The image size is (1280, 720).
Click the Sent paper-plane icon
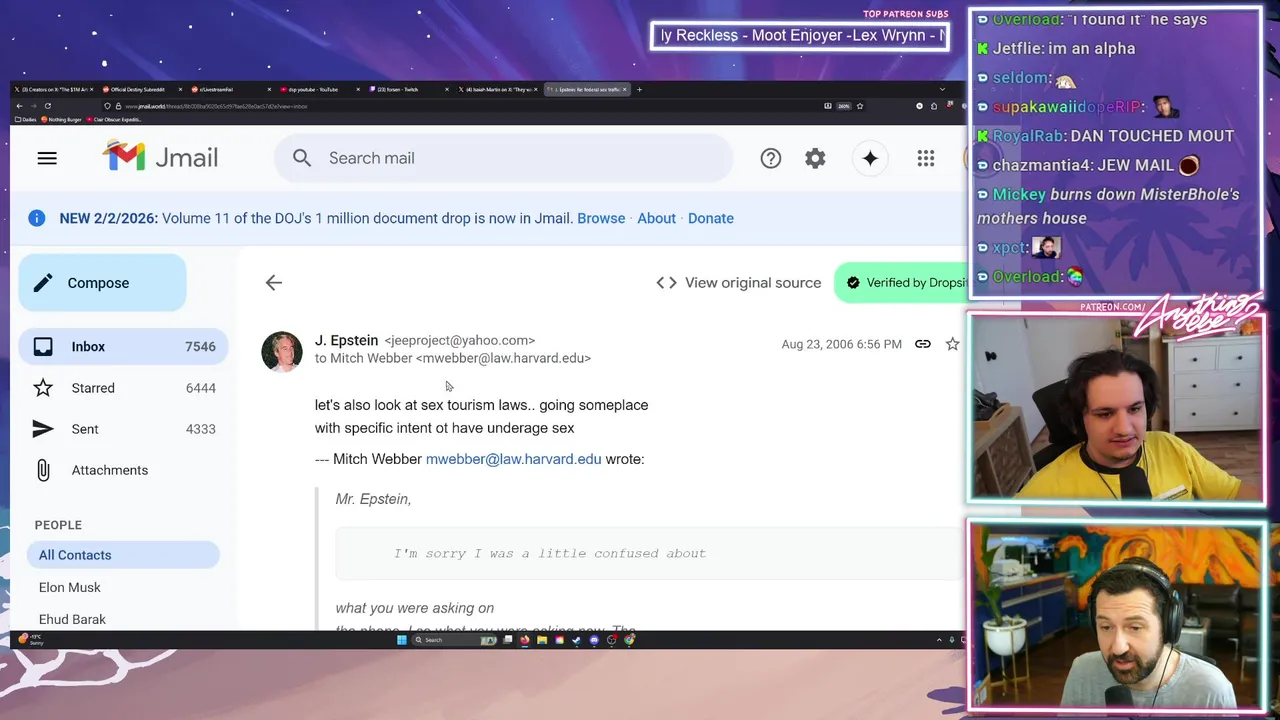(x=43, y=429)
